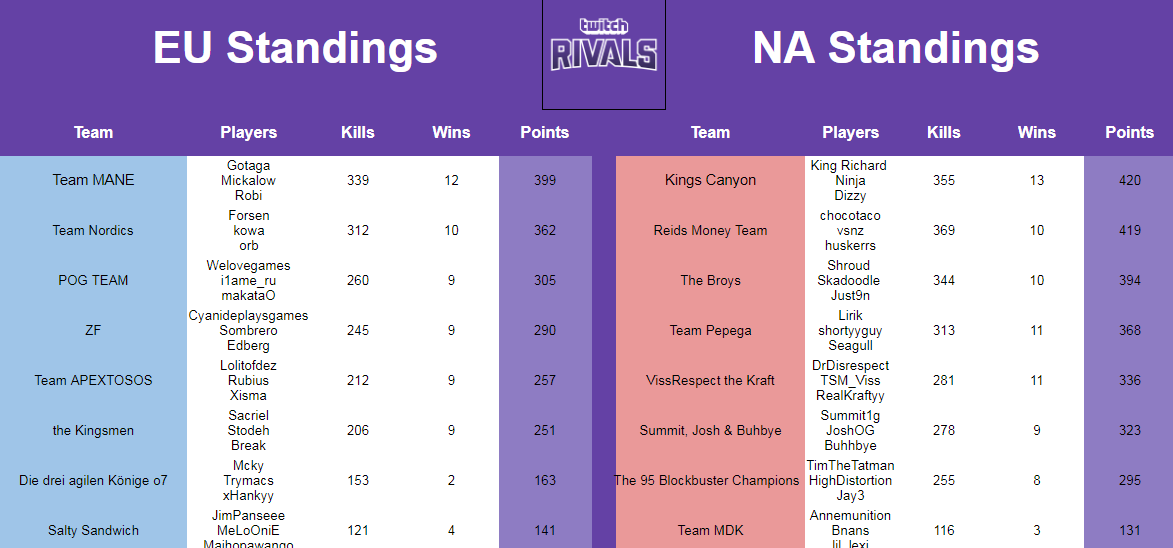Screen dimensions: 1173x548
Task: Click the EU Kills column header
Action: pyautogui.click(x=357, y=132)
